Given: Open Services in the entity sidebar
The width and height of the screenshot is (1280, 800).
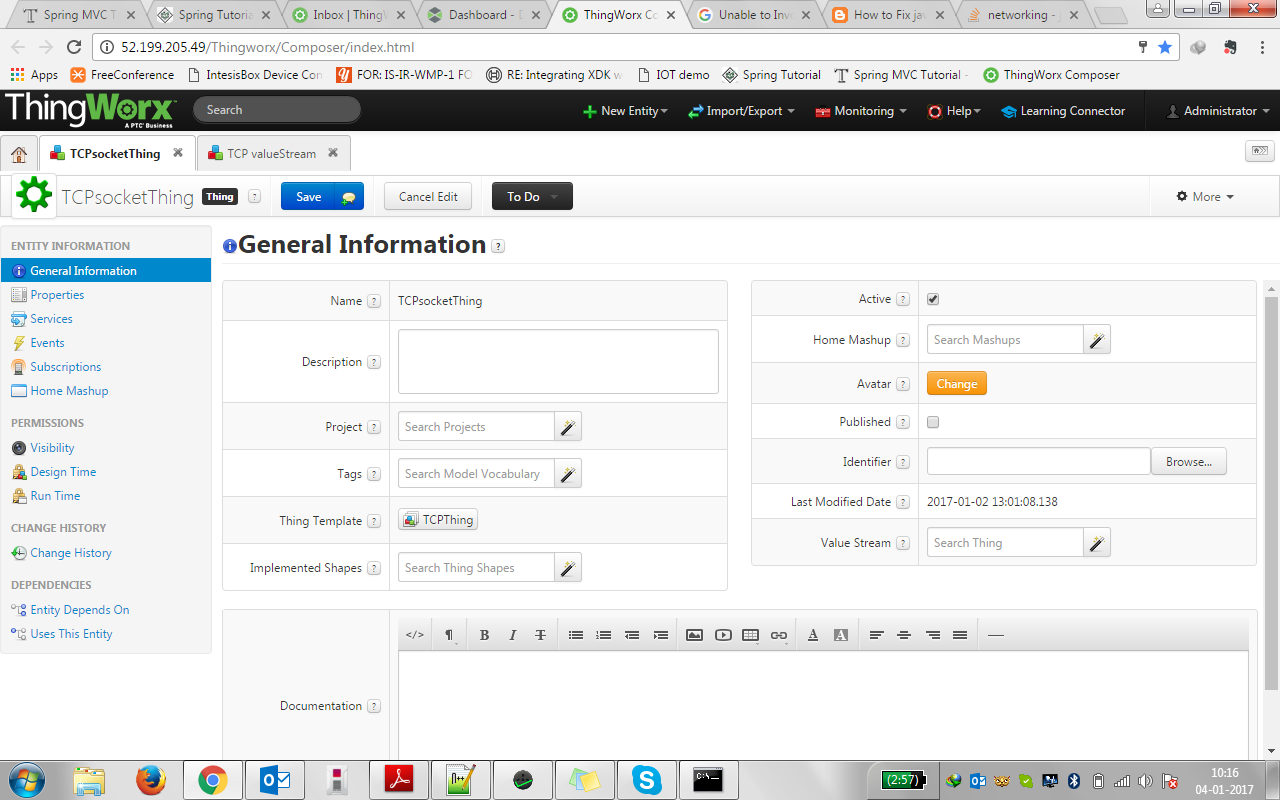Looking at the screenshot, I should 51,319.
